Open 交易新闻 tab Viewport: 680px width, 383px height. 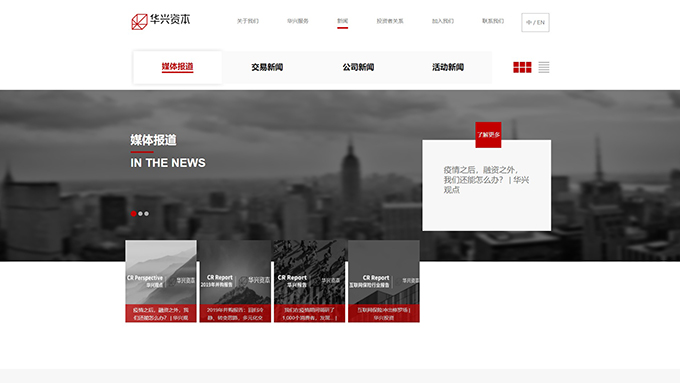[x=267, y=67]
